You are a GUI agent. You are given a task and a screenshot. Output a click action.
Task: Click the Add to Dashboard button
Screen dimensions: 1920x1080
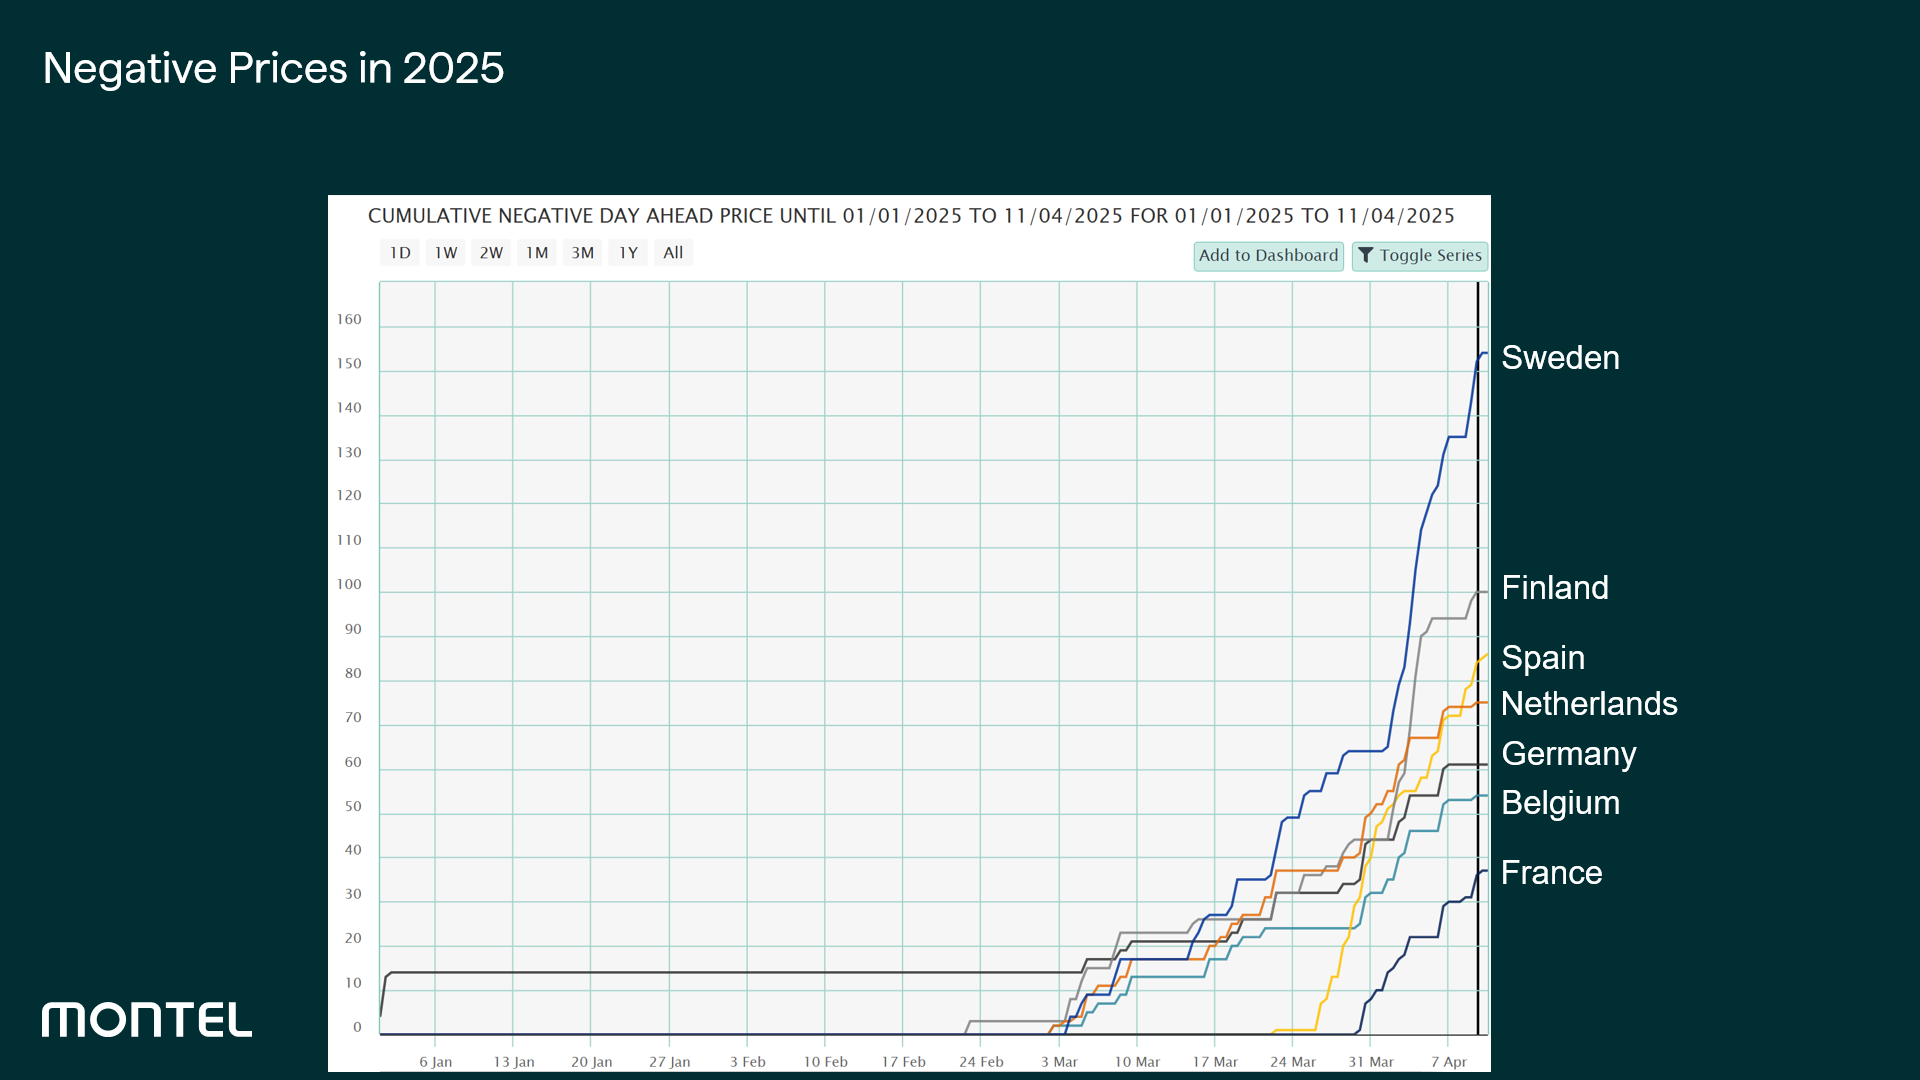(1268, 256)
